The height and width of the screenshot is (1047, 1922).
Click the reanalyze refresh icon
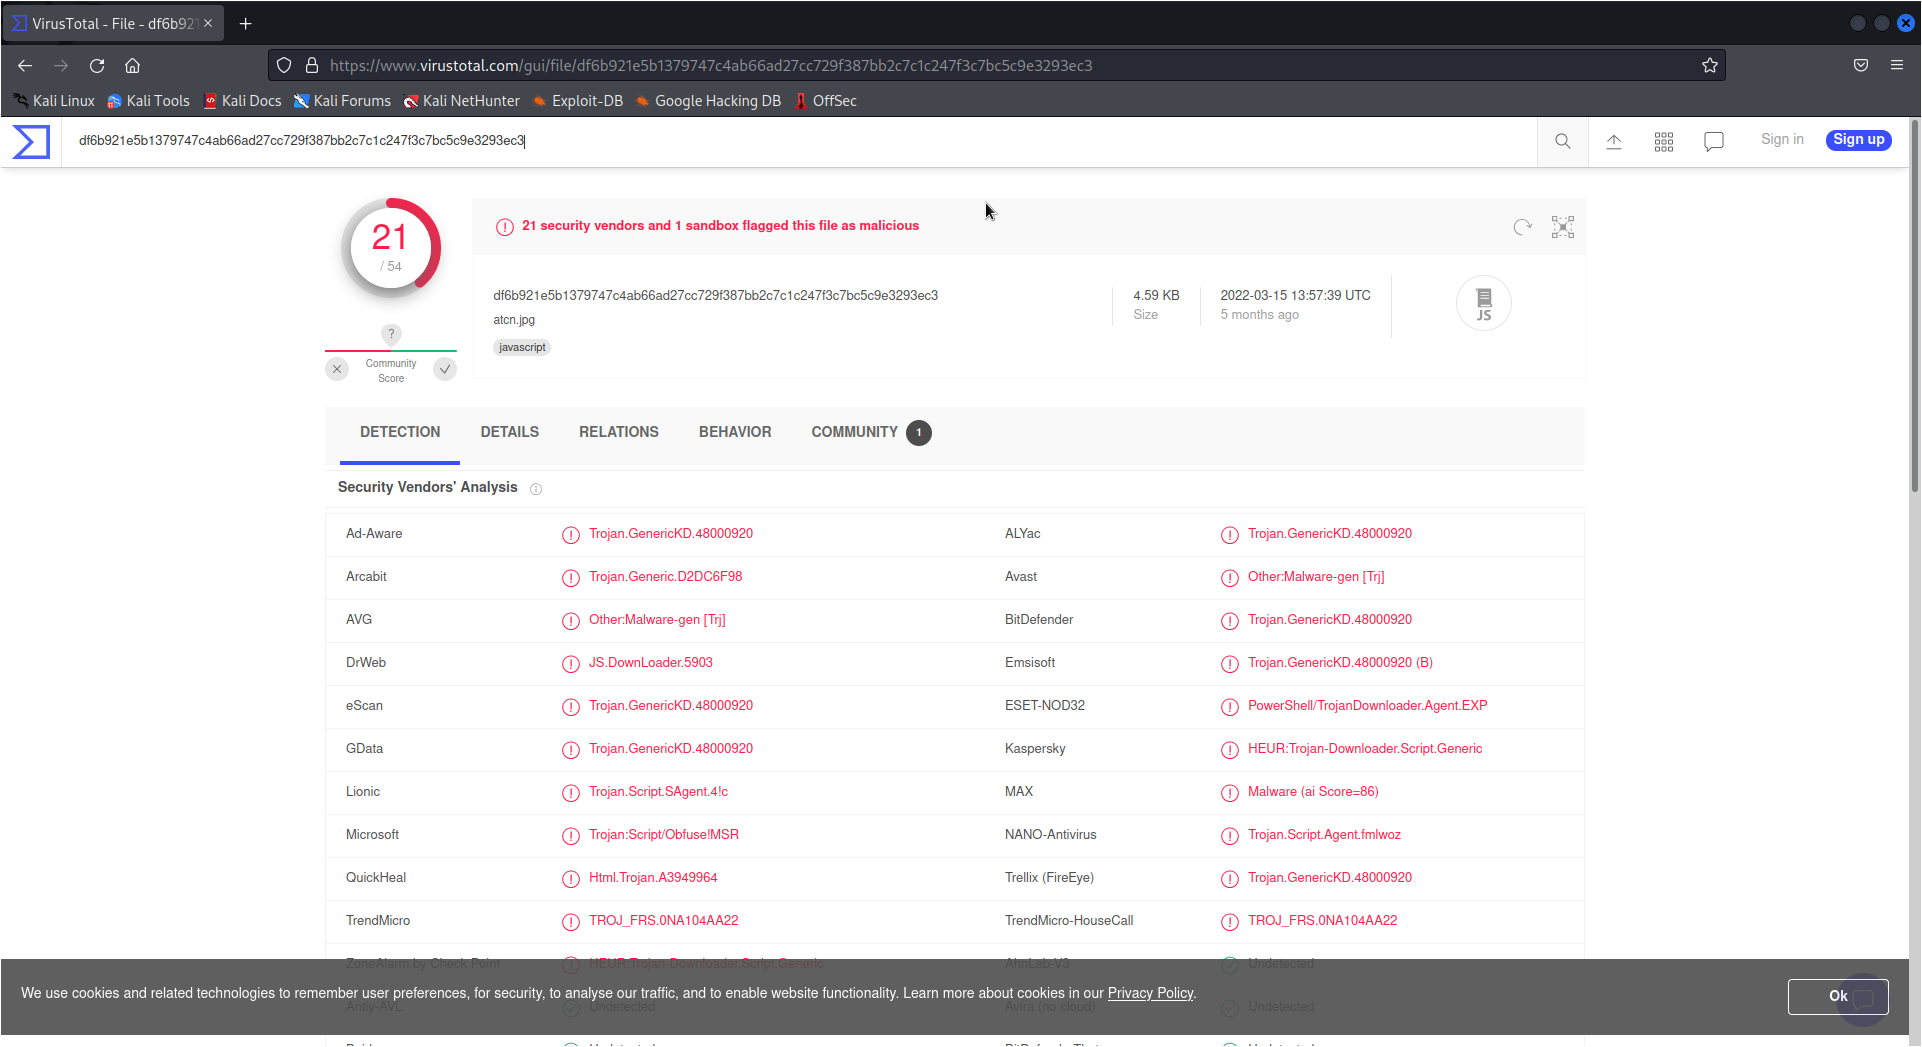[1523, 227]
